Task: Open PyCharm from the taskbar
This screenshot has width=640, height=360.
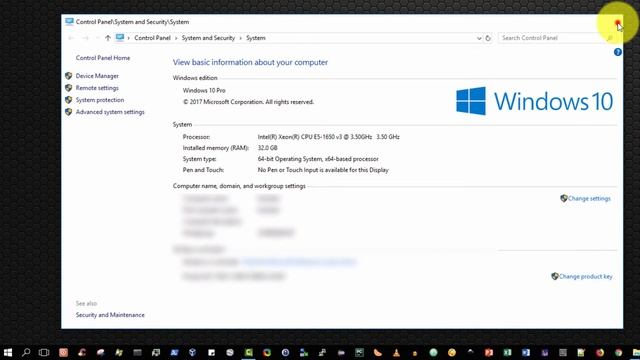Action: [x=359, y=352]
